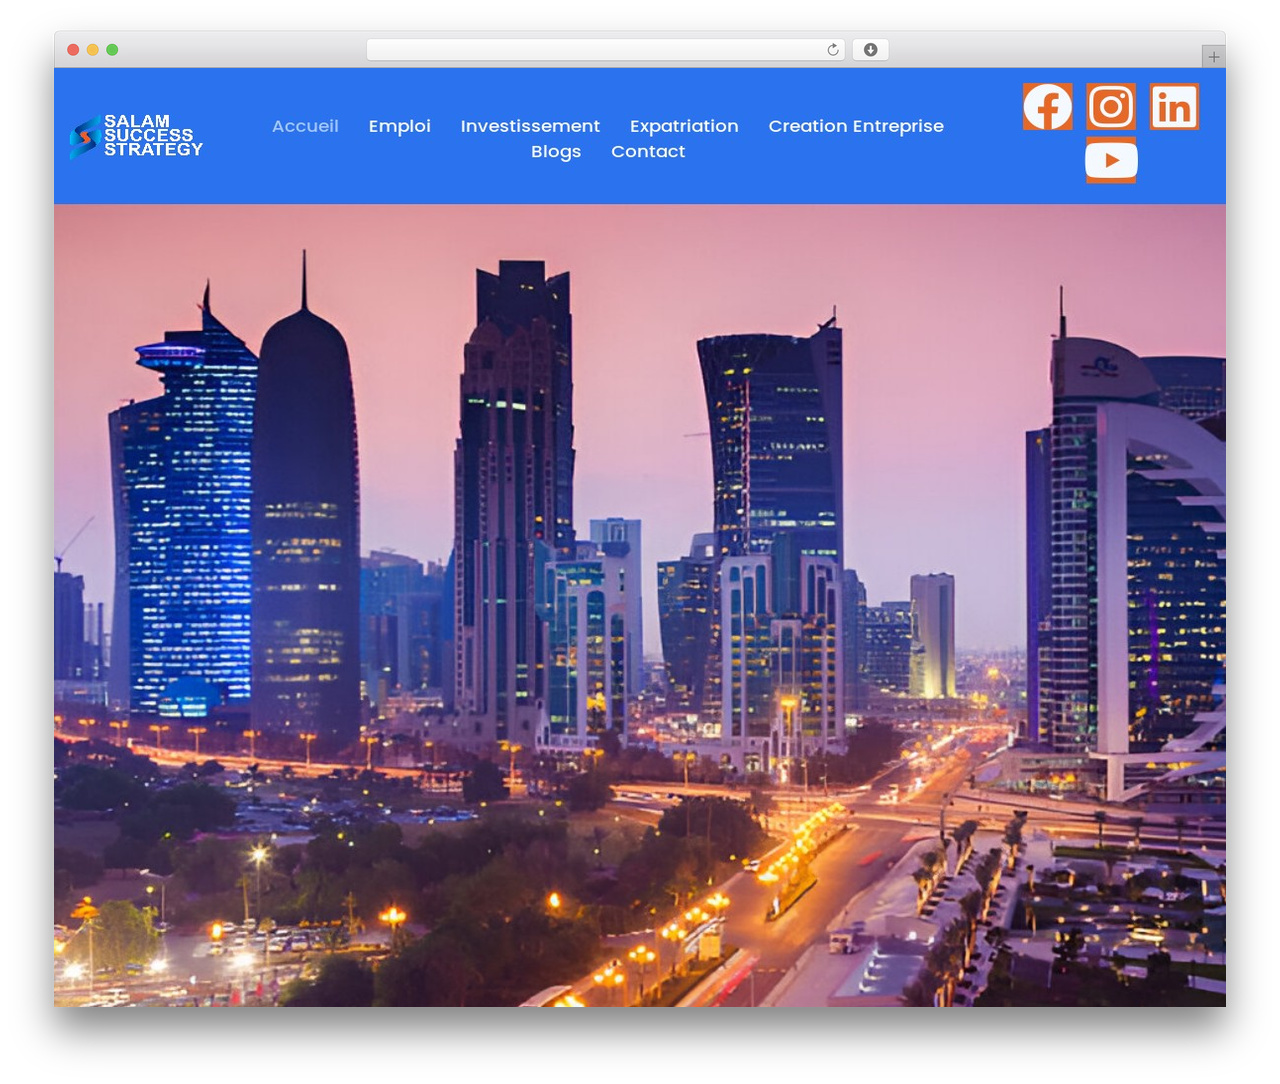The height and width of the screenshot is (1084, 1280).
Task: Open the Investissement menu item
Action: tap(530, 126)
